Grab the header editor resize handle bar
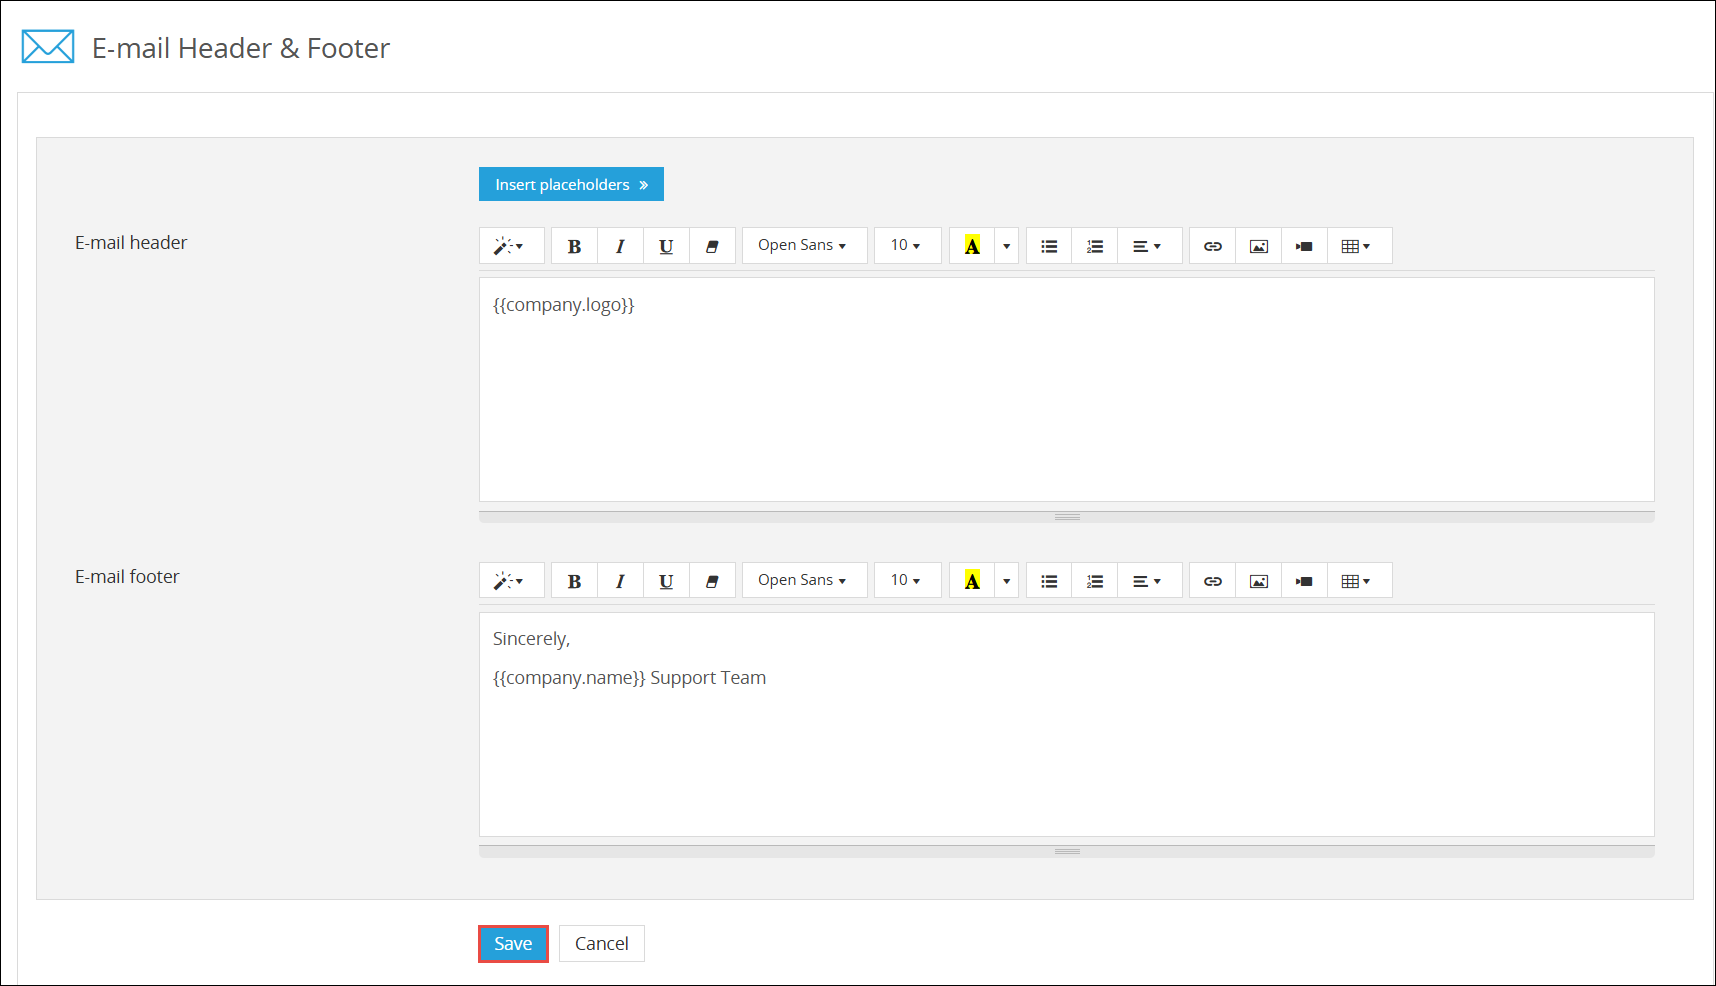Screen dimensions: 1716x986 click(x=1066, y=517)
